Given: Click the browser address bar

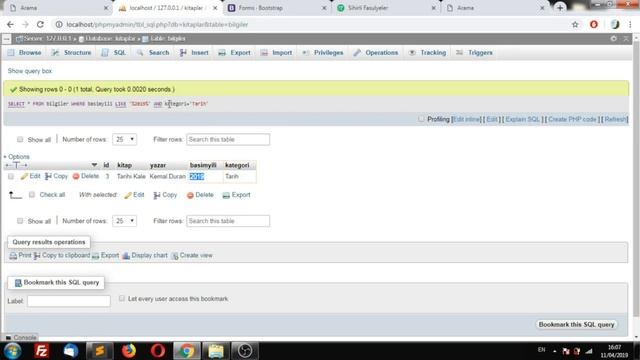Looking at the screenshot, I should click(310, 24).
